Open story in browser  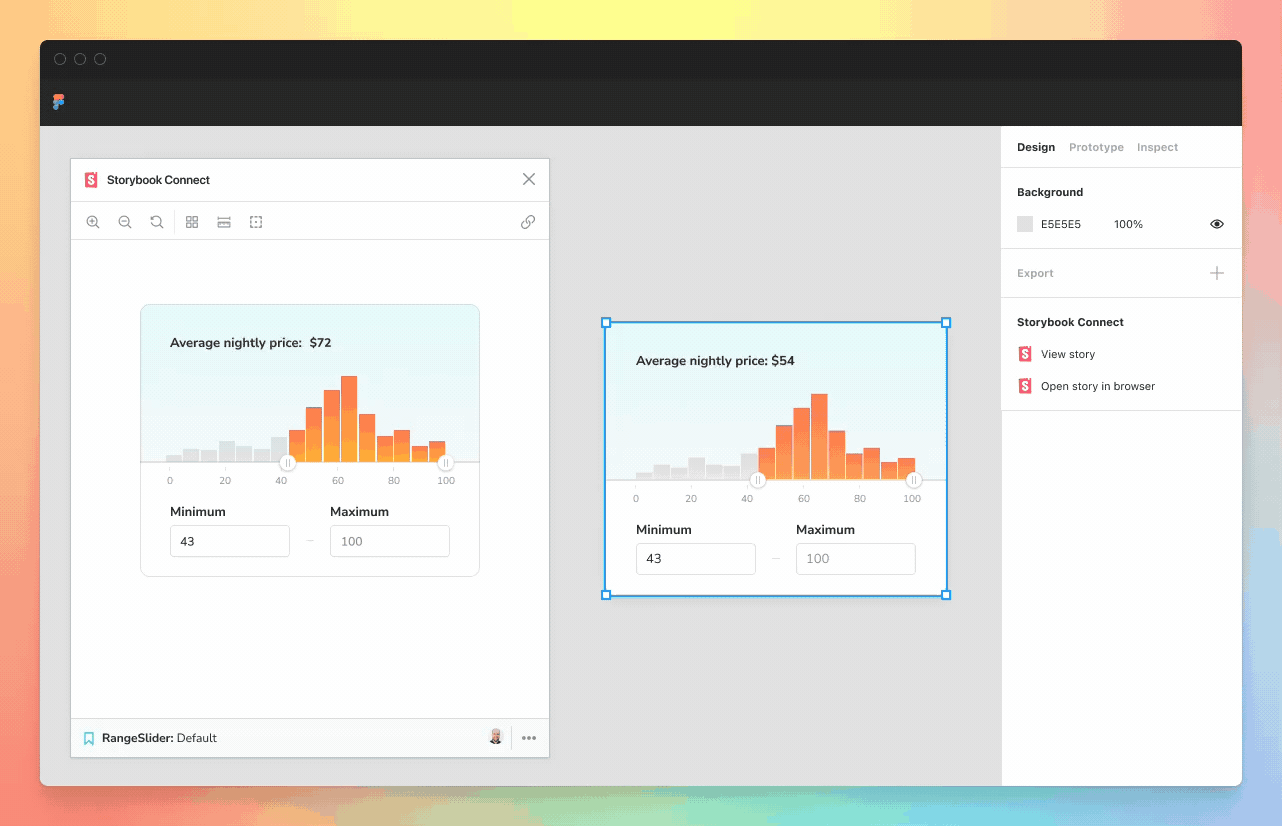point(1097,386)
